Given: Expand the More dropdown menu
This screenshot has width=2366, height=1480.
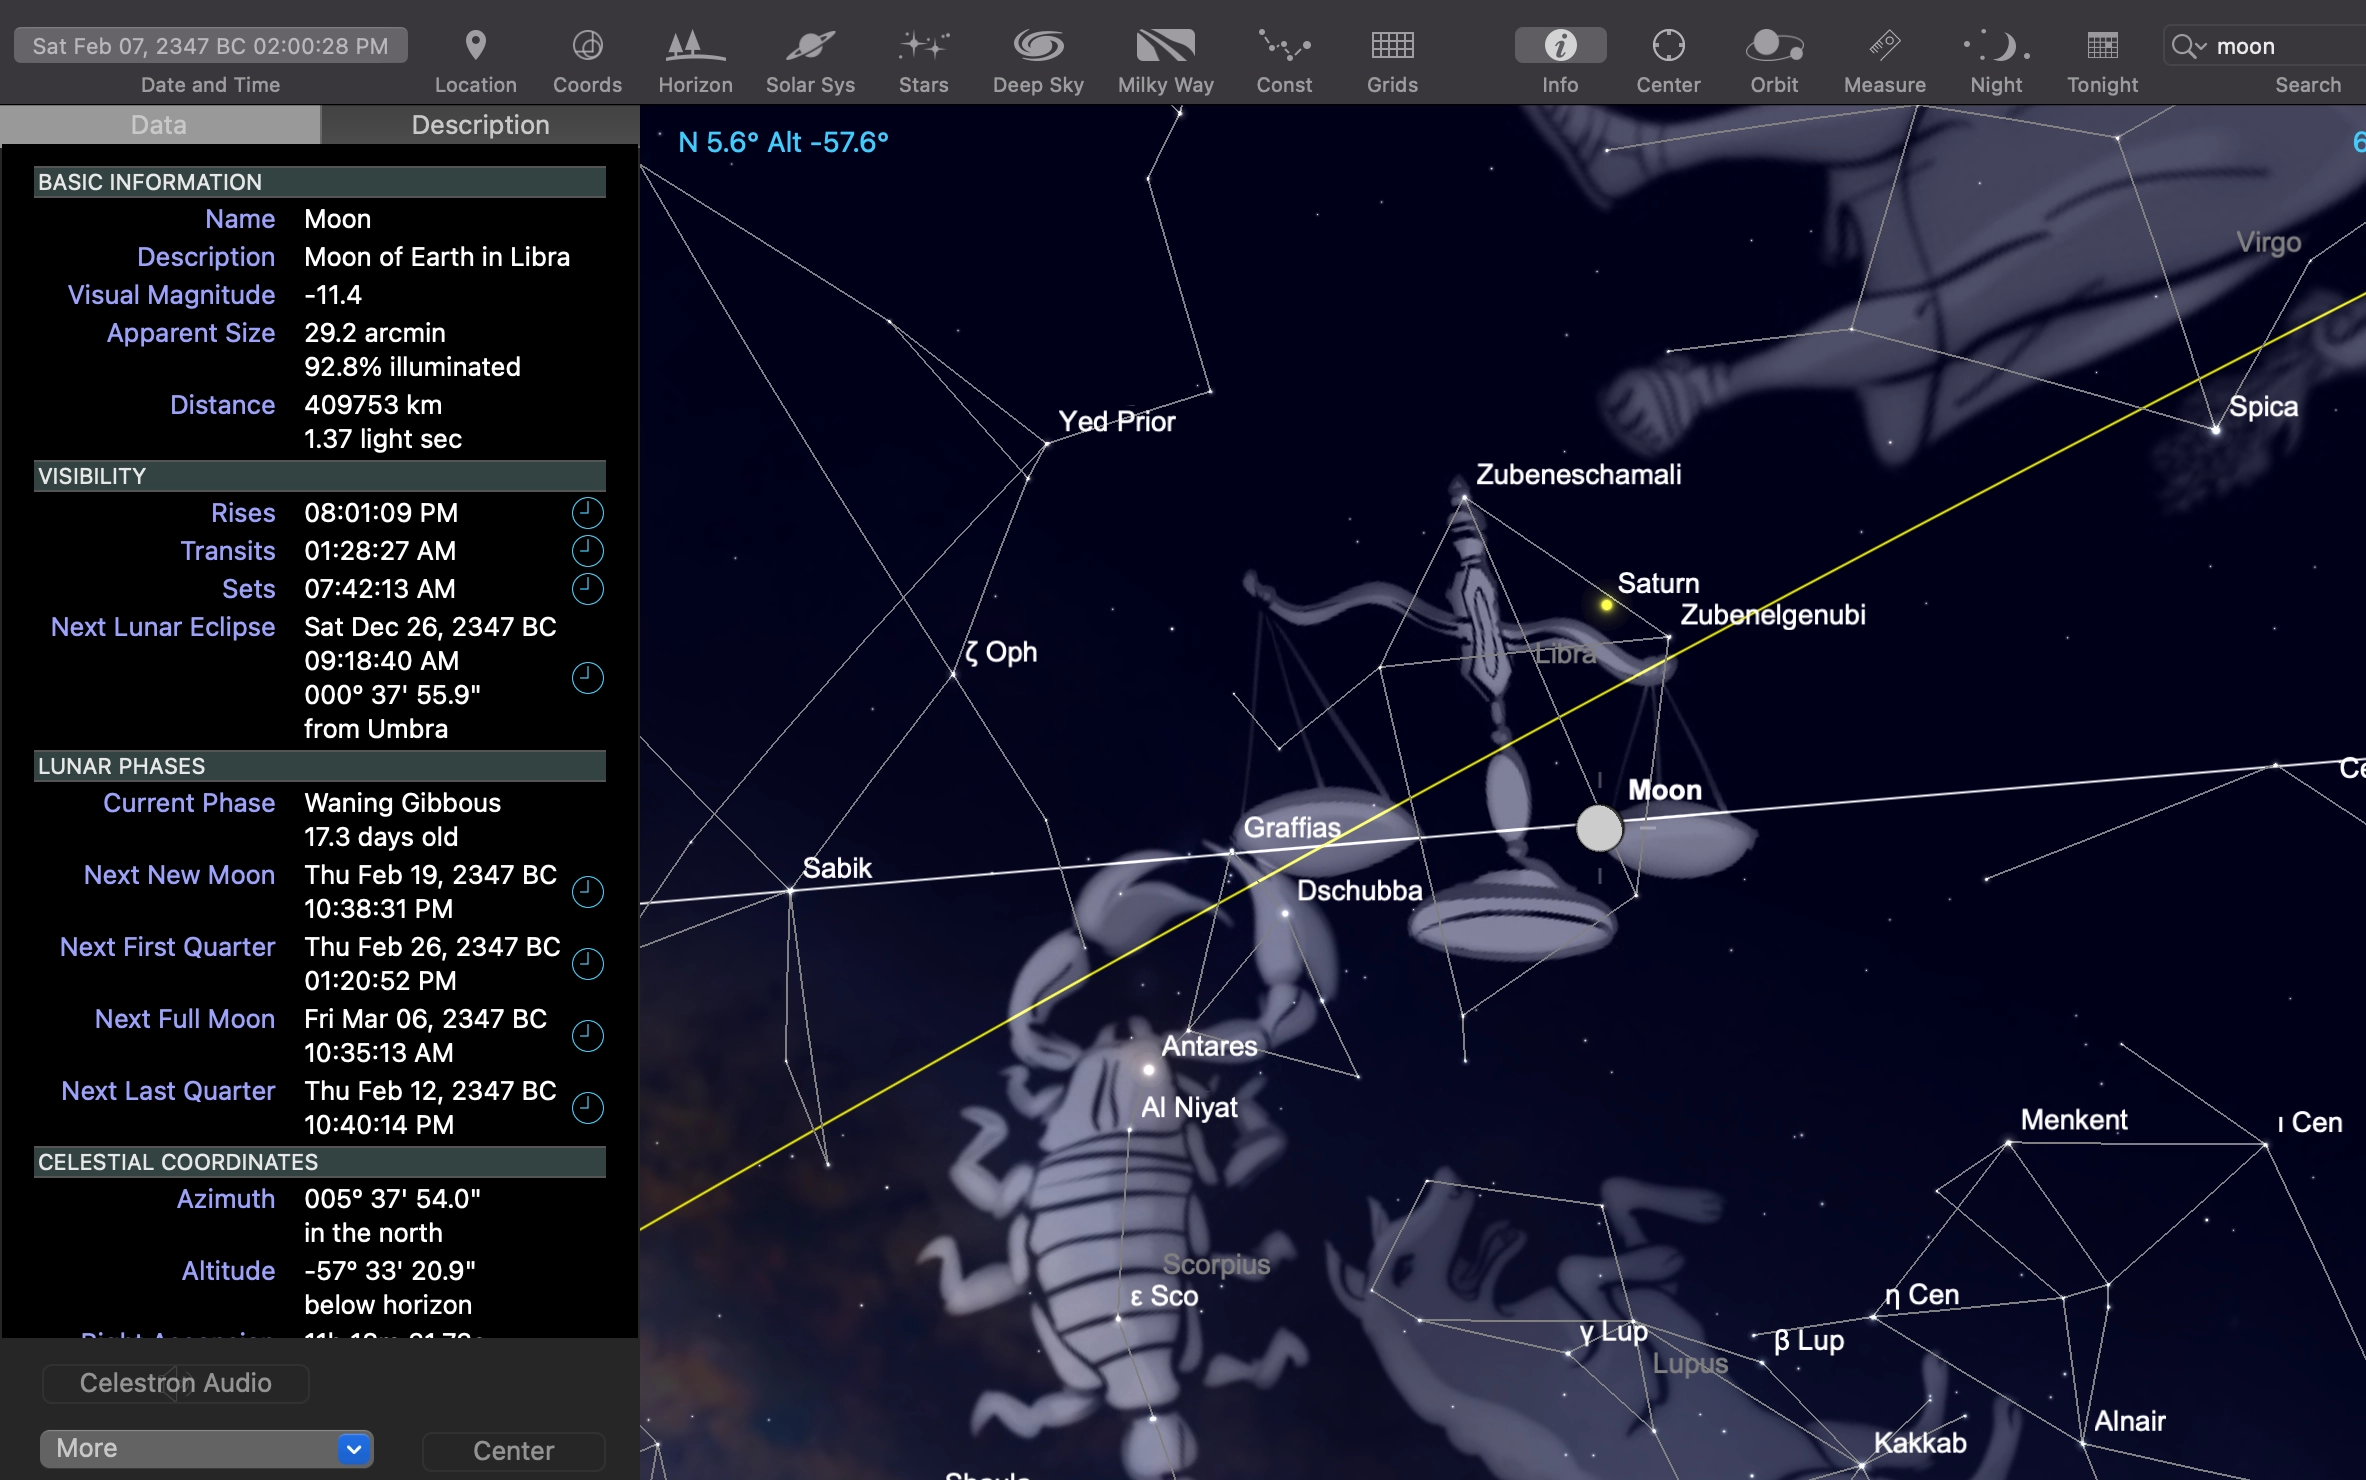Looking at the screenshot, I should pos(207,1448).
